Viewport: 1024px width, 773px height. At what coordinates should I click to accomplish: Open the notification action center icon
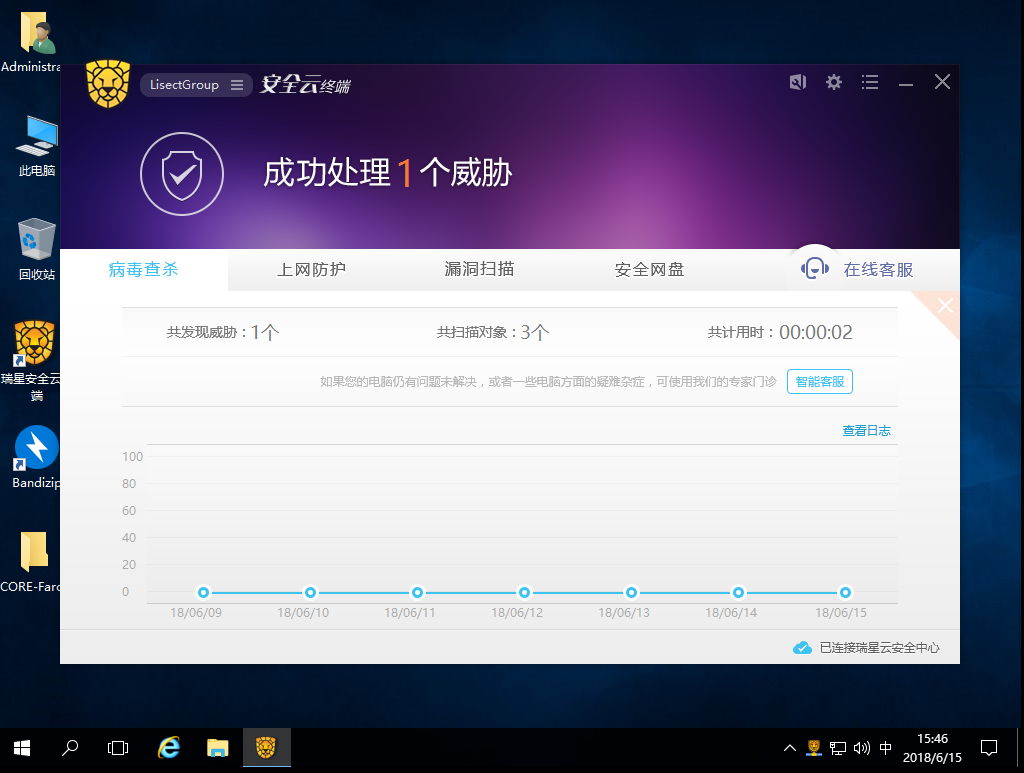tap(989, 748)
